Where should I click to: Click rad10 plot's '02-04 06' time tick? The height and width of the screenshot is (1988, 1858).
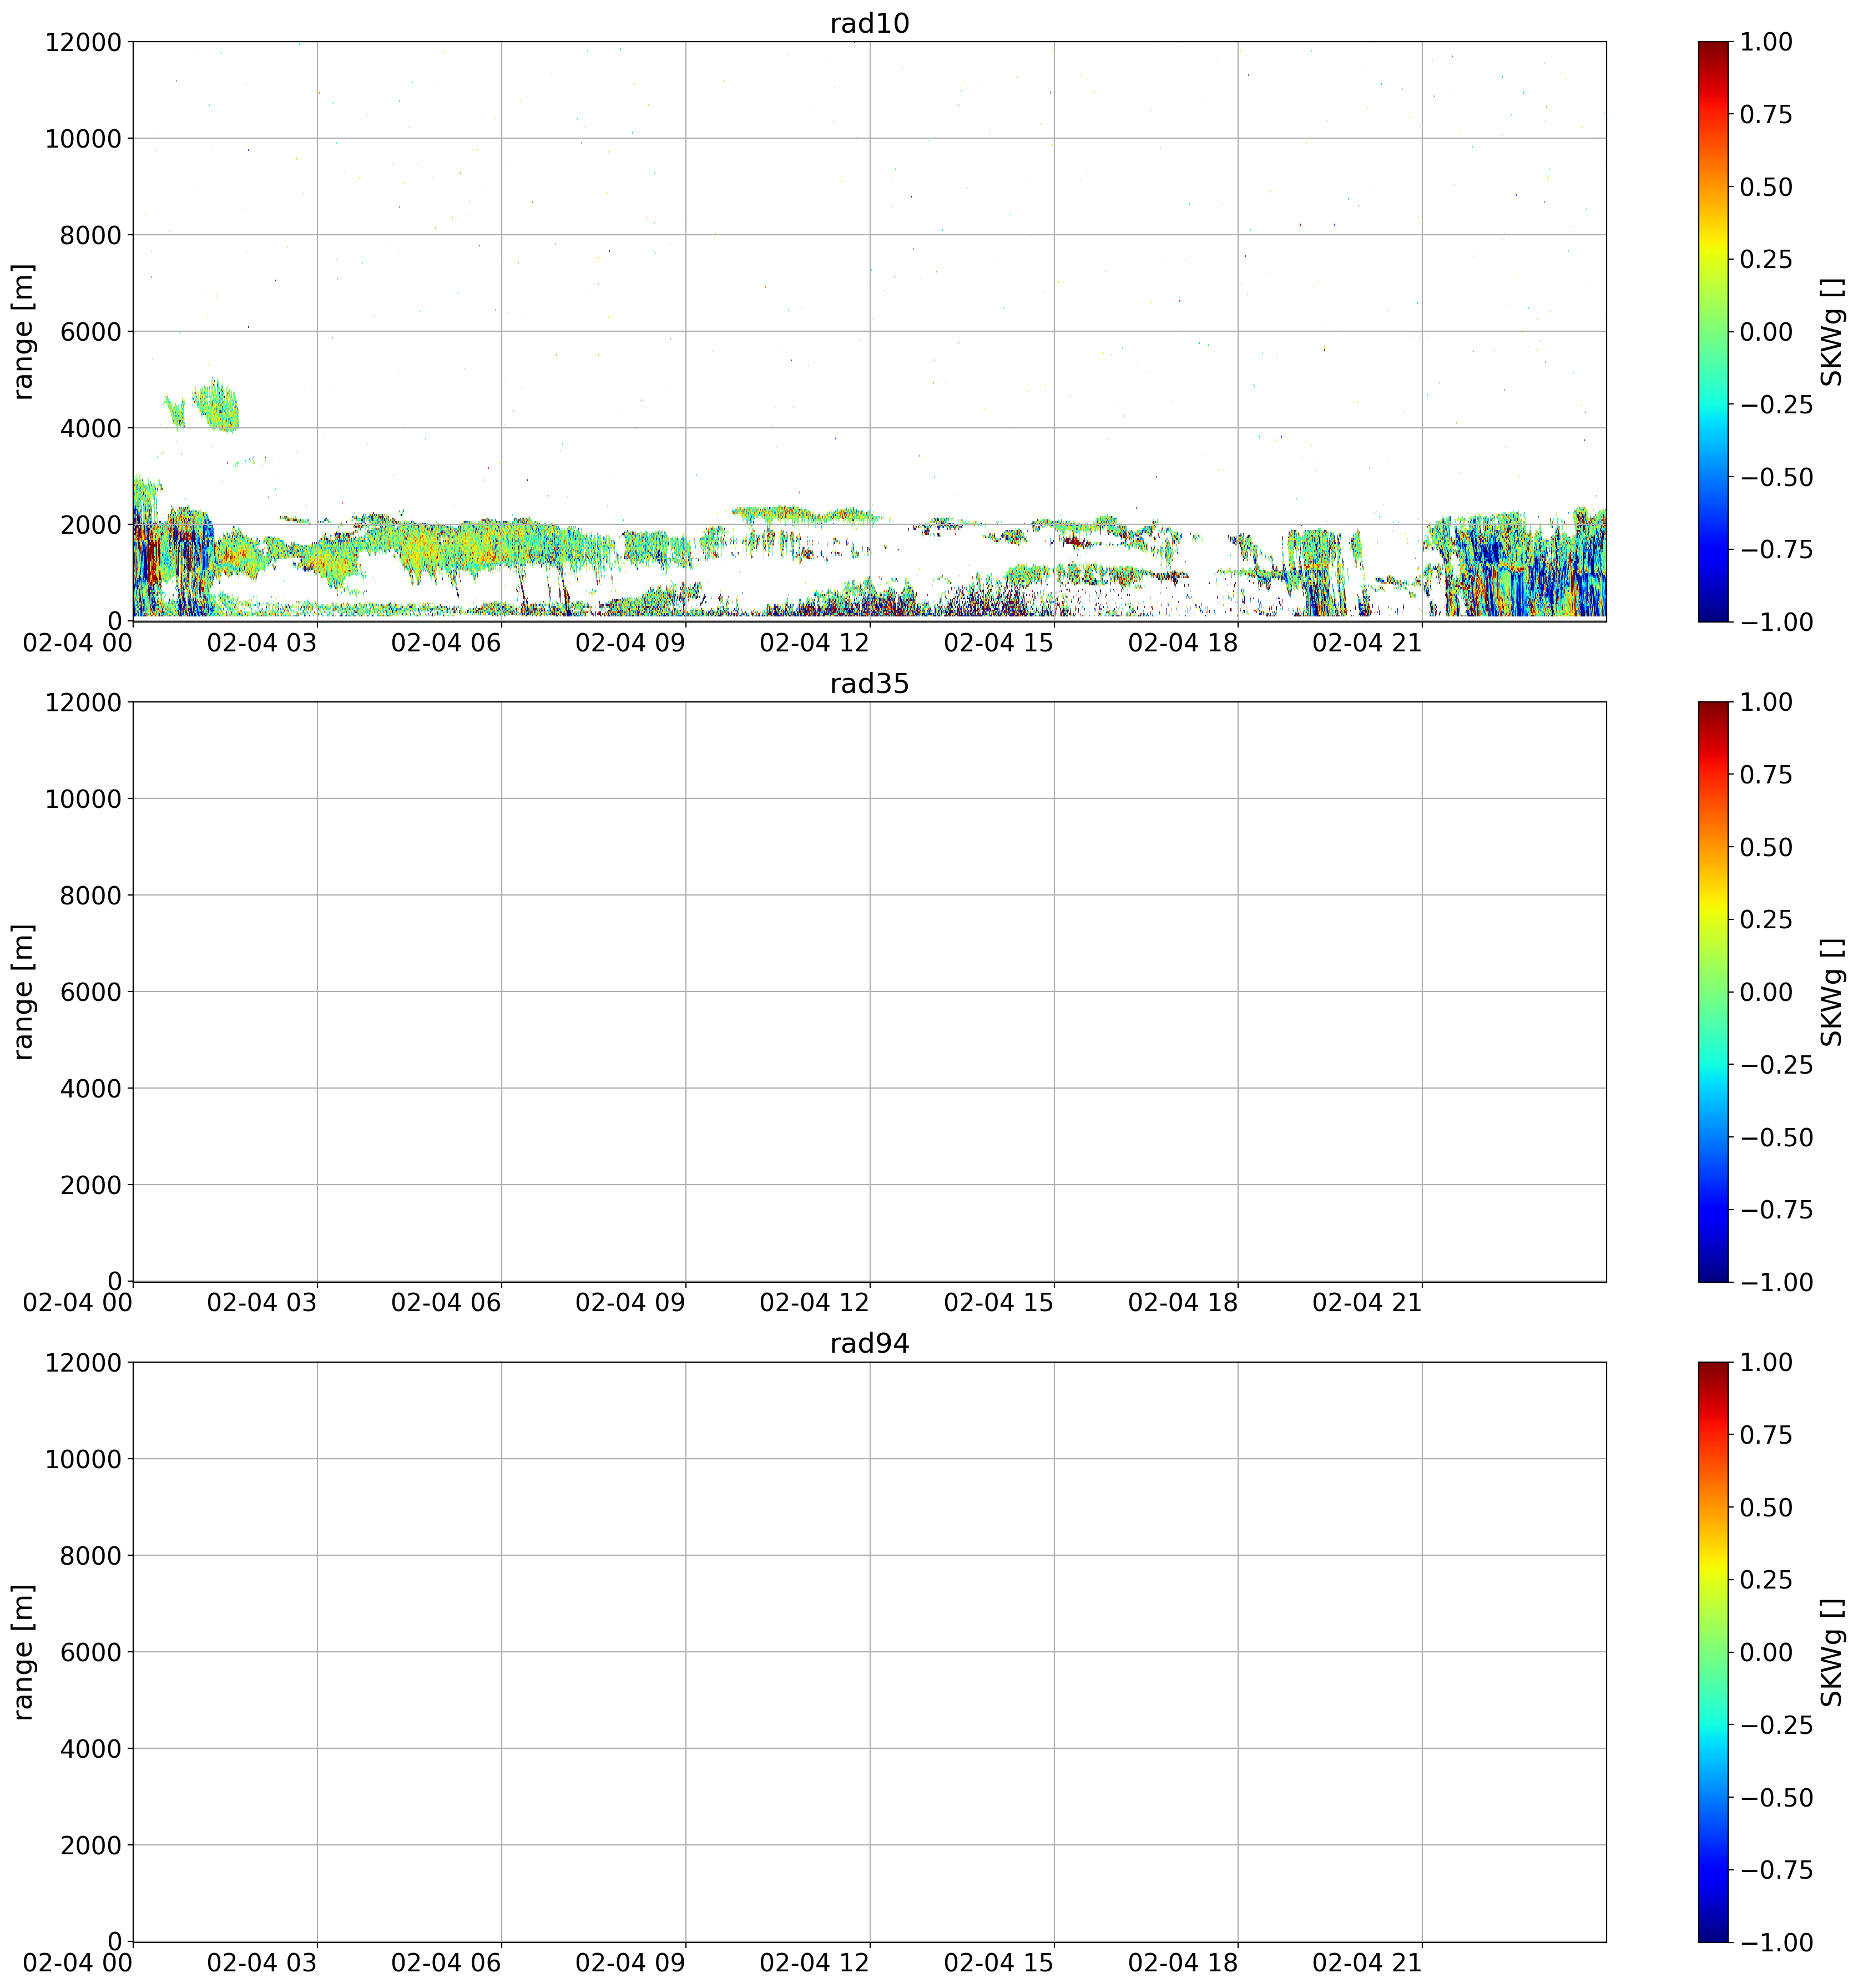[x=446, y=643]
